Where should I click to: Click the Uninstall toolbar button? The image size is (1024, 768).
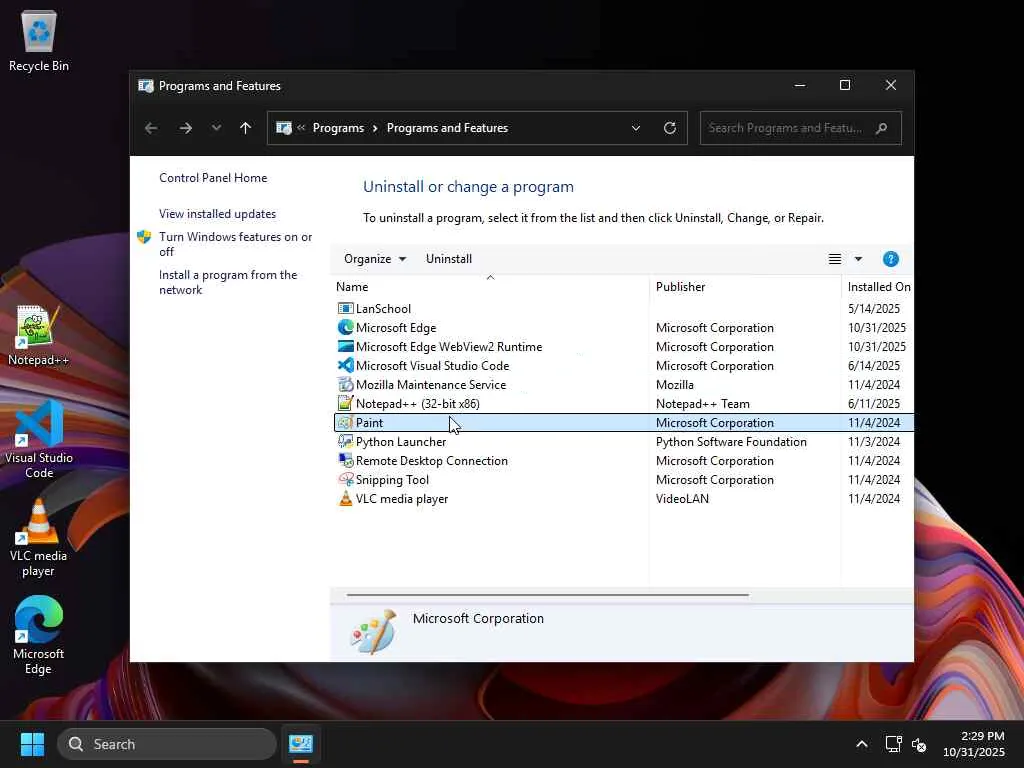click(x=449, y=259)
